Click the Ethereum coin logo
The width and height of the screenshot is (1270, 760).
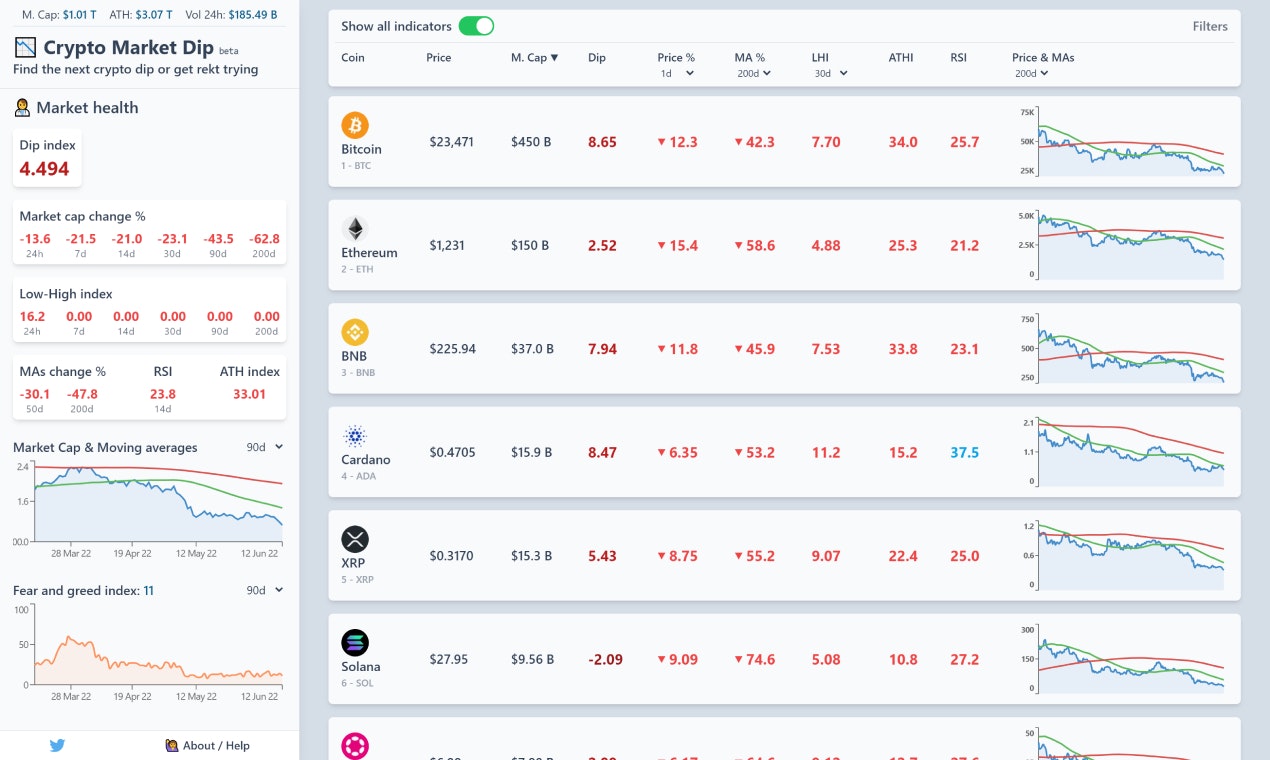click(x=355, y=228)
